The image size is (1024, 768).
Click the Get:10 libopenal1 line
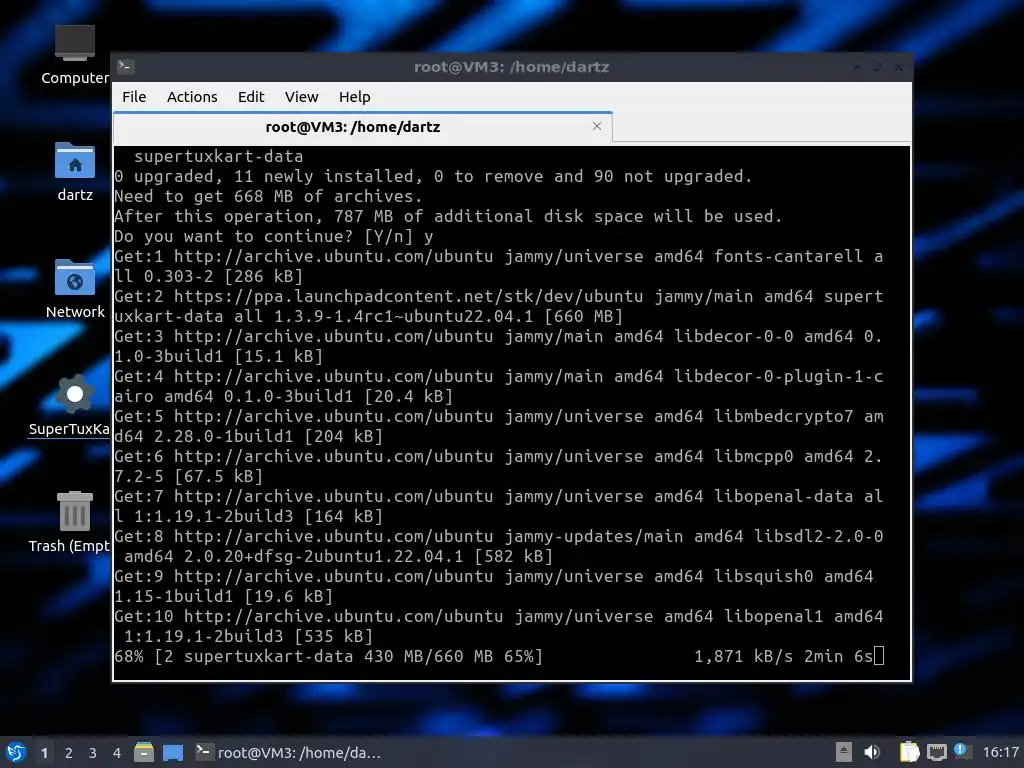pos(499,626)
